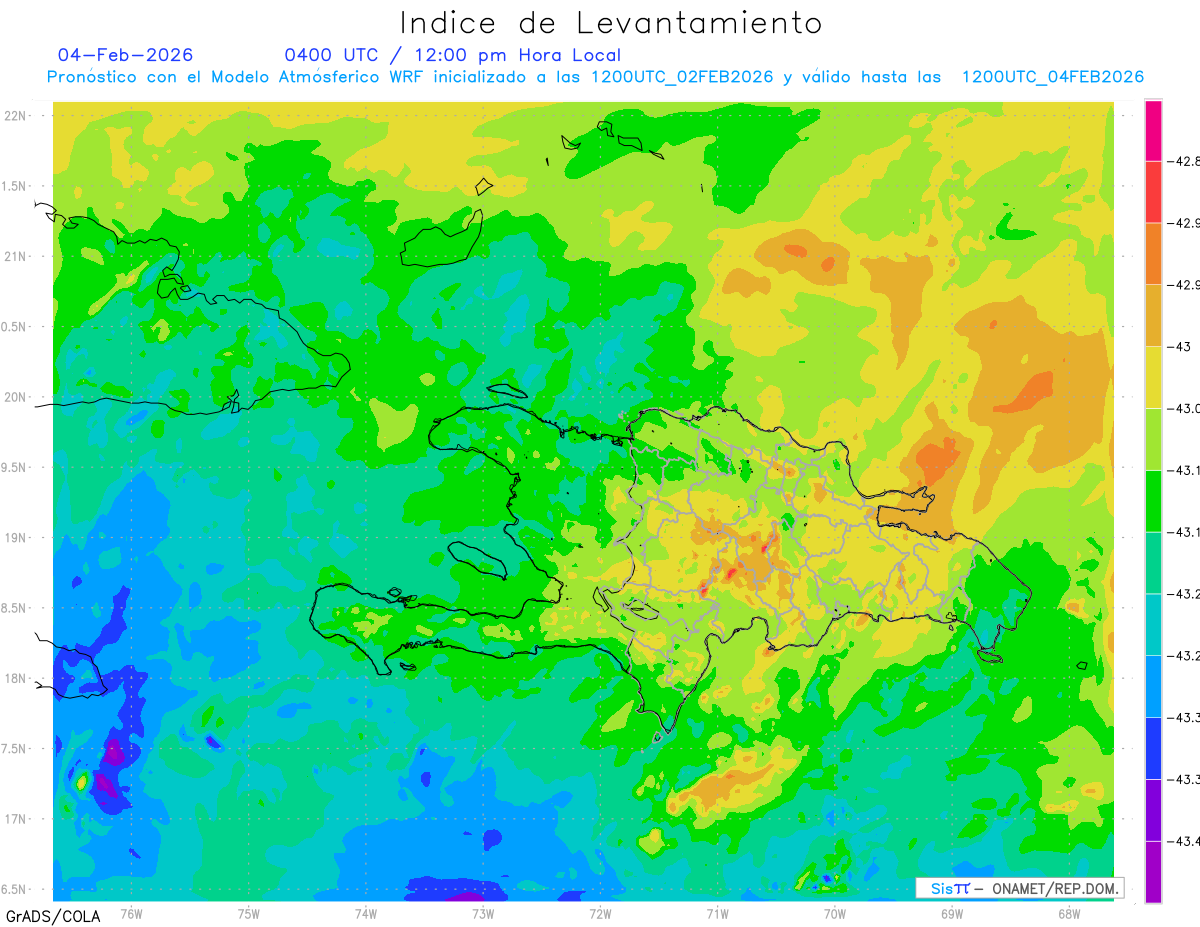This screenshot has width=1200, height=927.
Task: Click the 1200UTC_02FEB2026 initialization time
Action: (682, 77)
